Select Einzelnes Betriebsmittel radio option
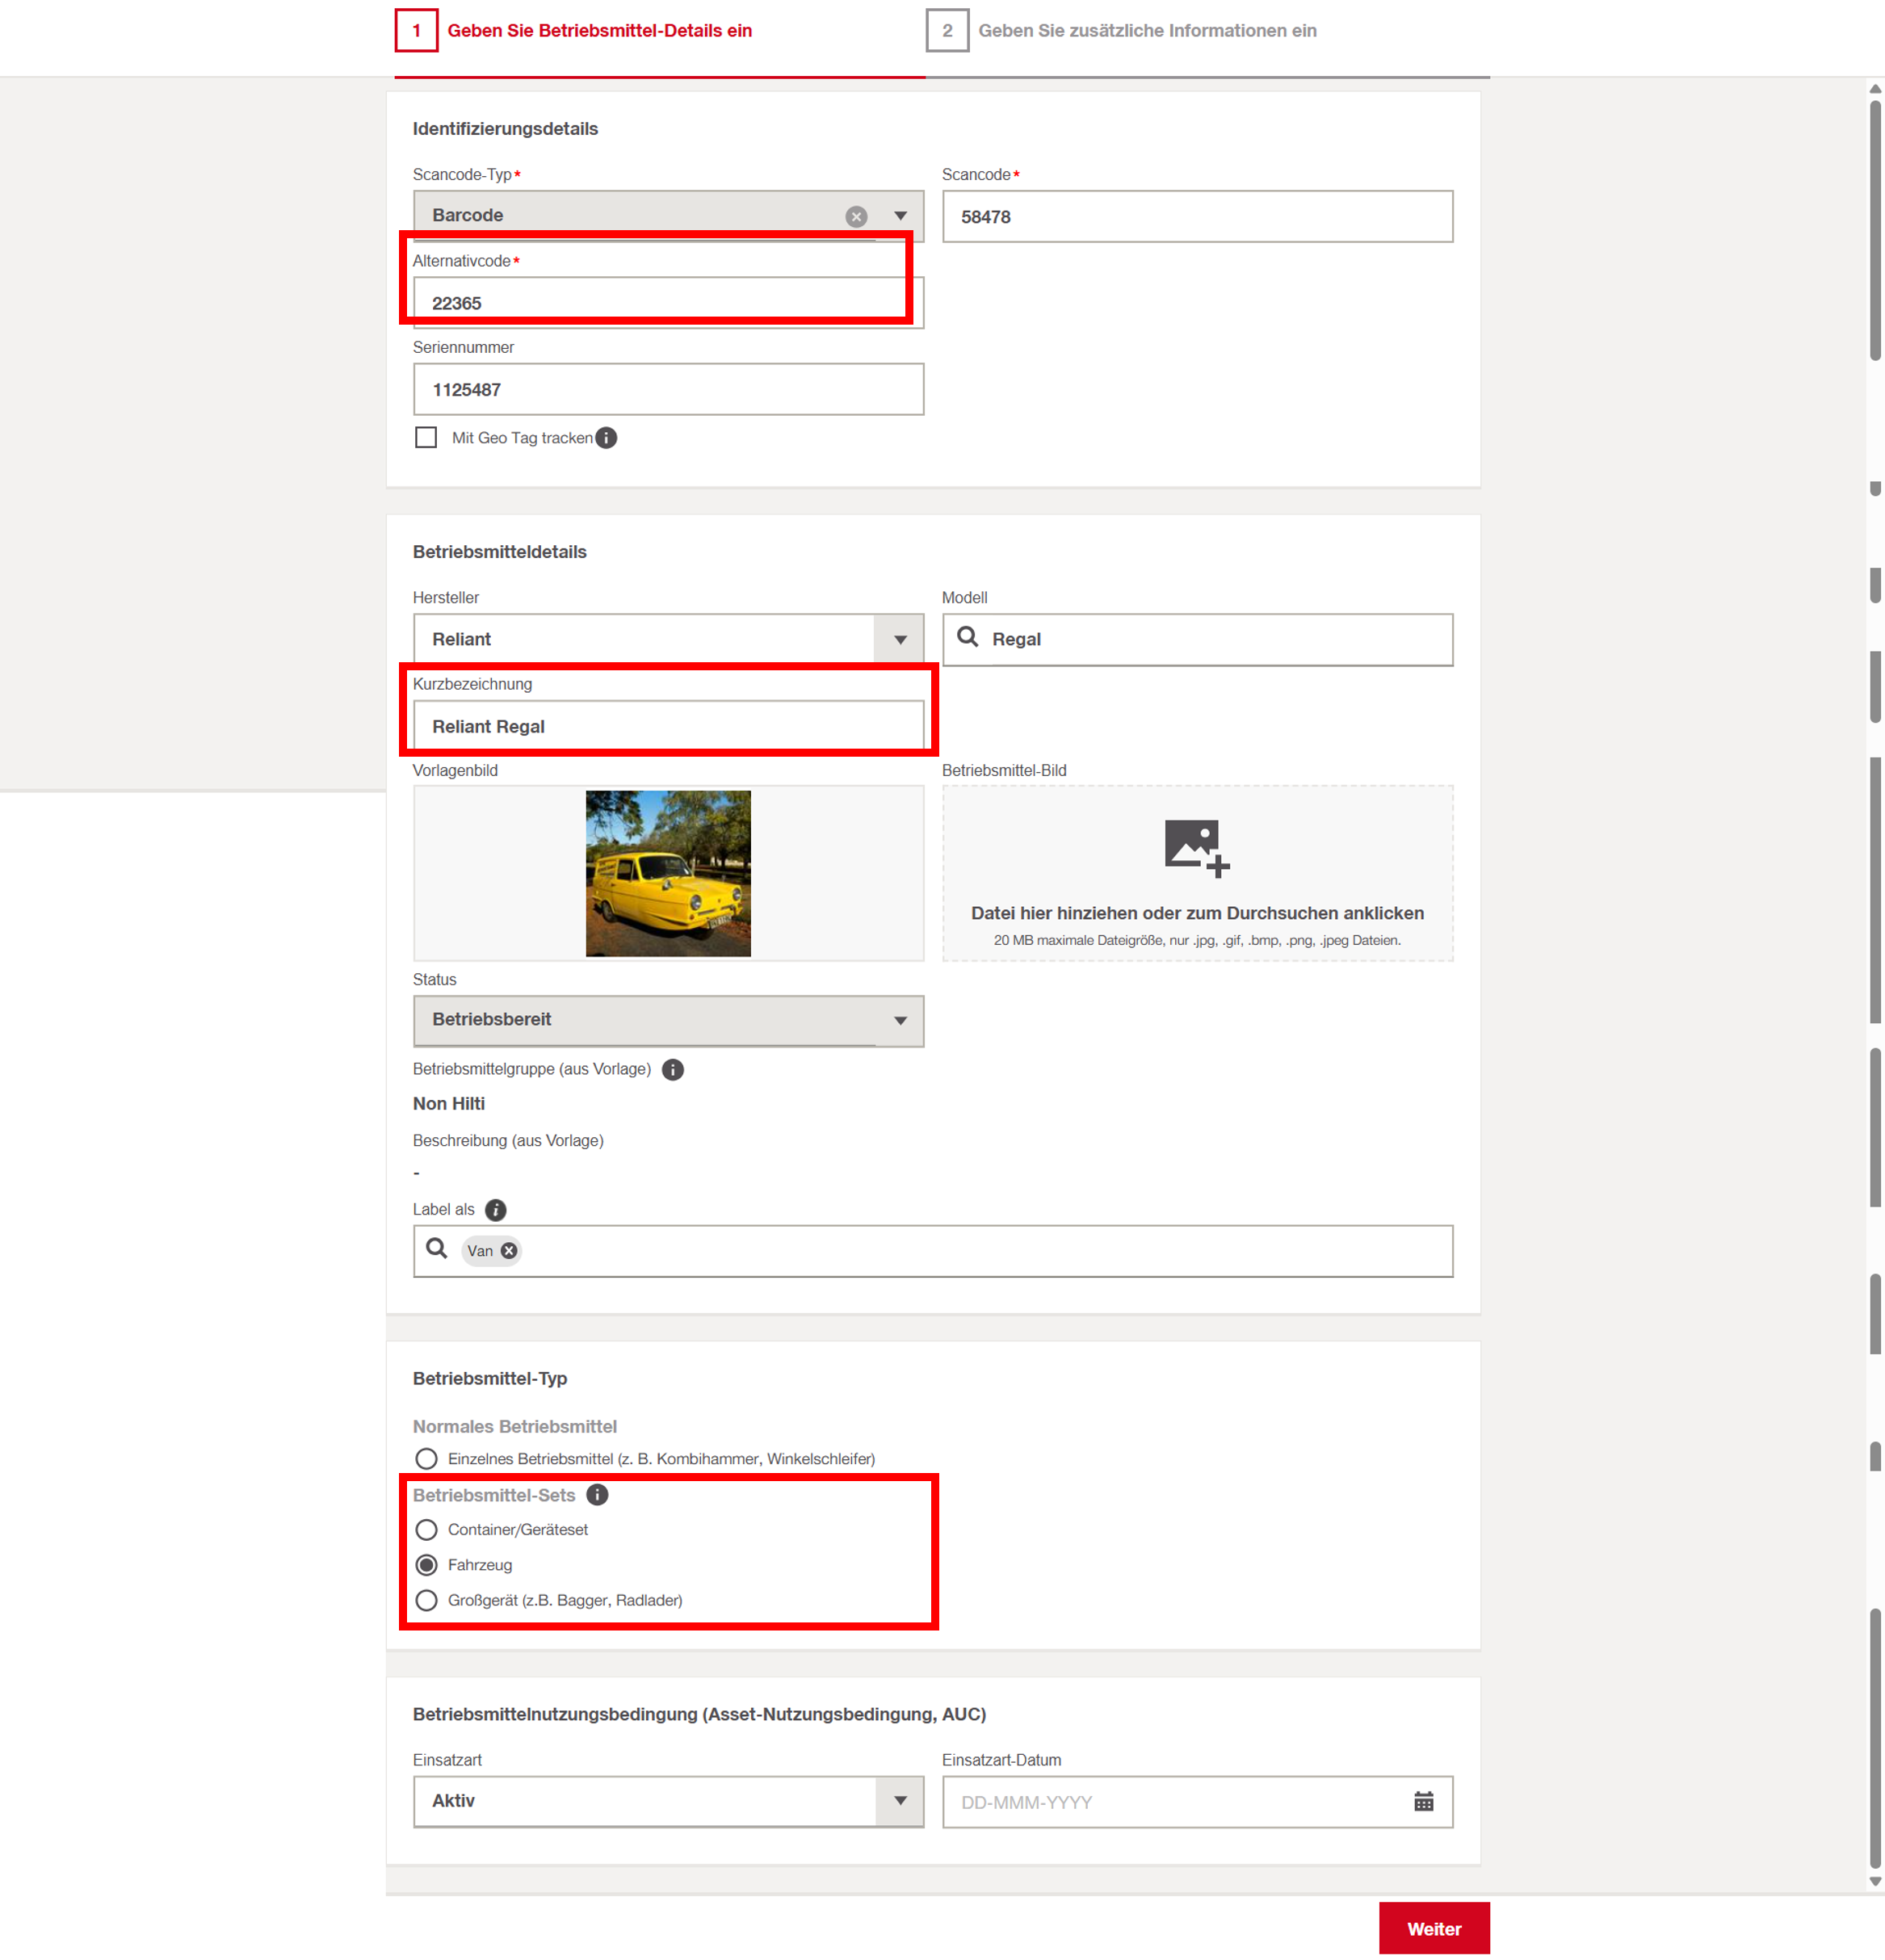This screenshot has height=1960, width=1885. 426,1459
